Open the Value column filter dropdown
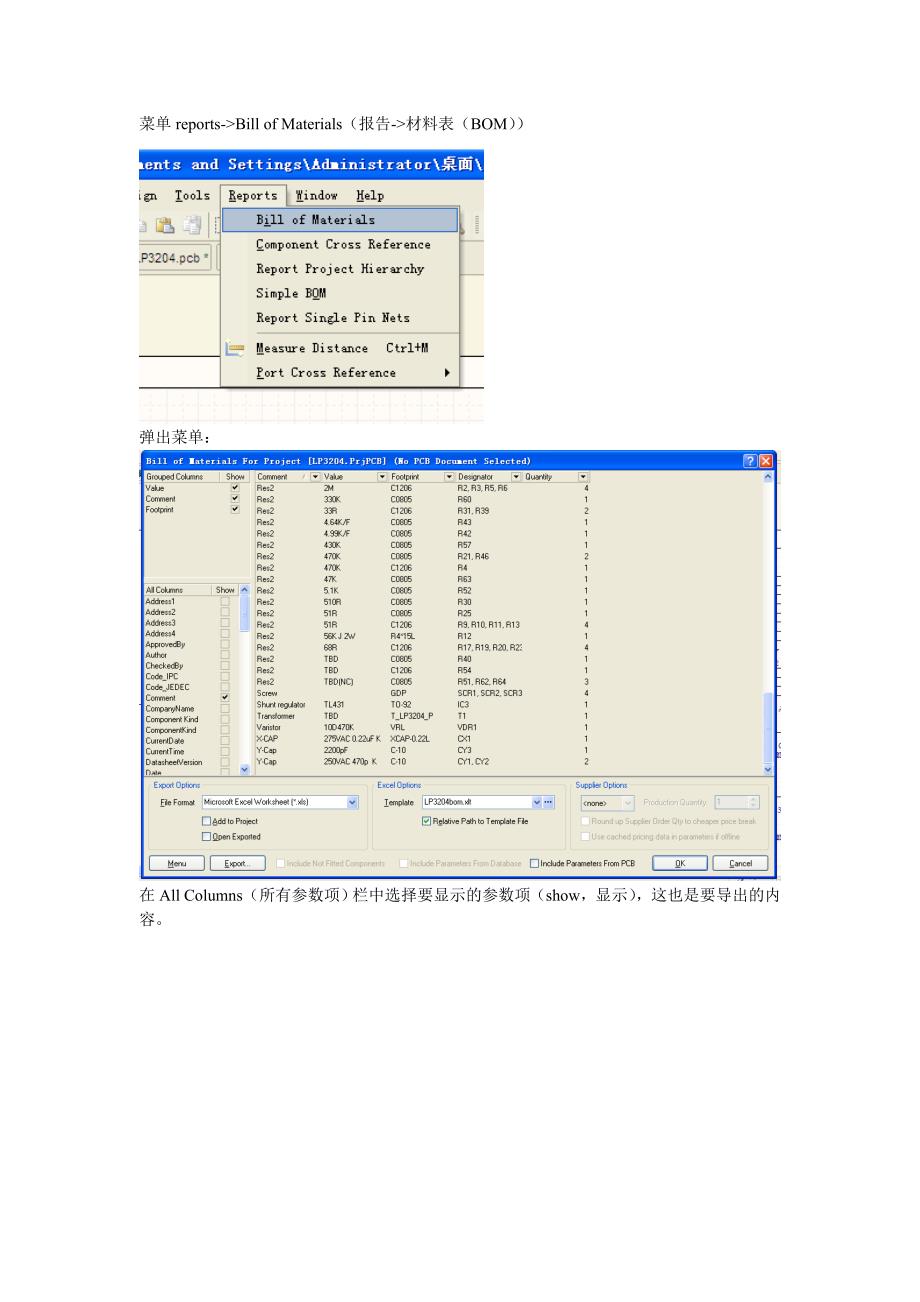Viewport: 920px width, 1302px height. coord(382,477)
